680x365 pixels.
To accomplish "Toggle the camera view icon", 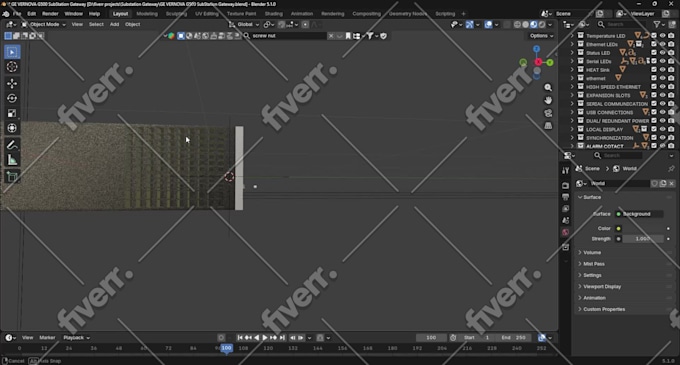I will 548,113.
